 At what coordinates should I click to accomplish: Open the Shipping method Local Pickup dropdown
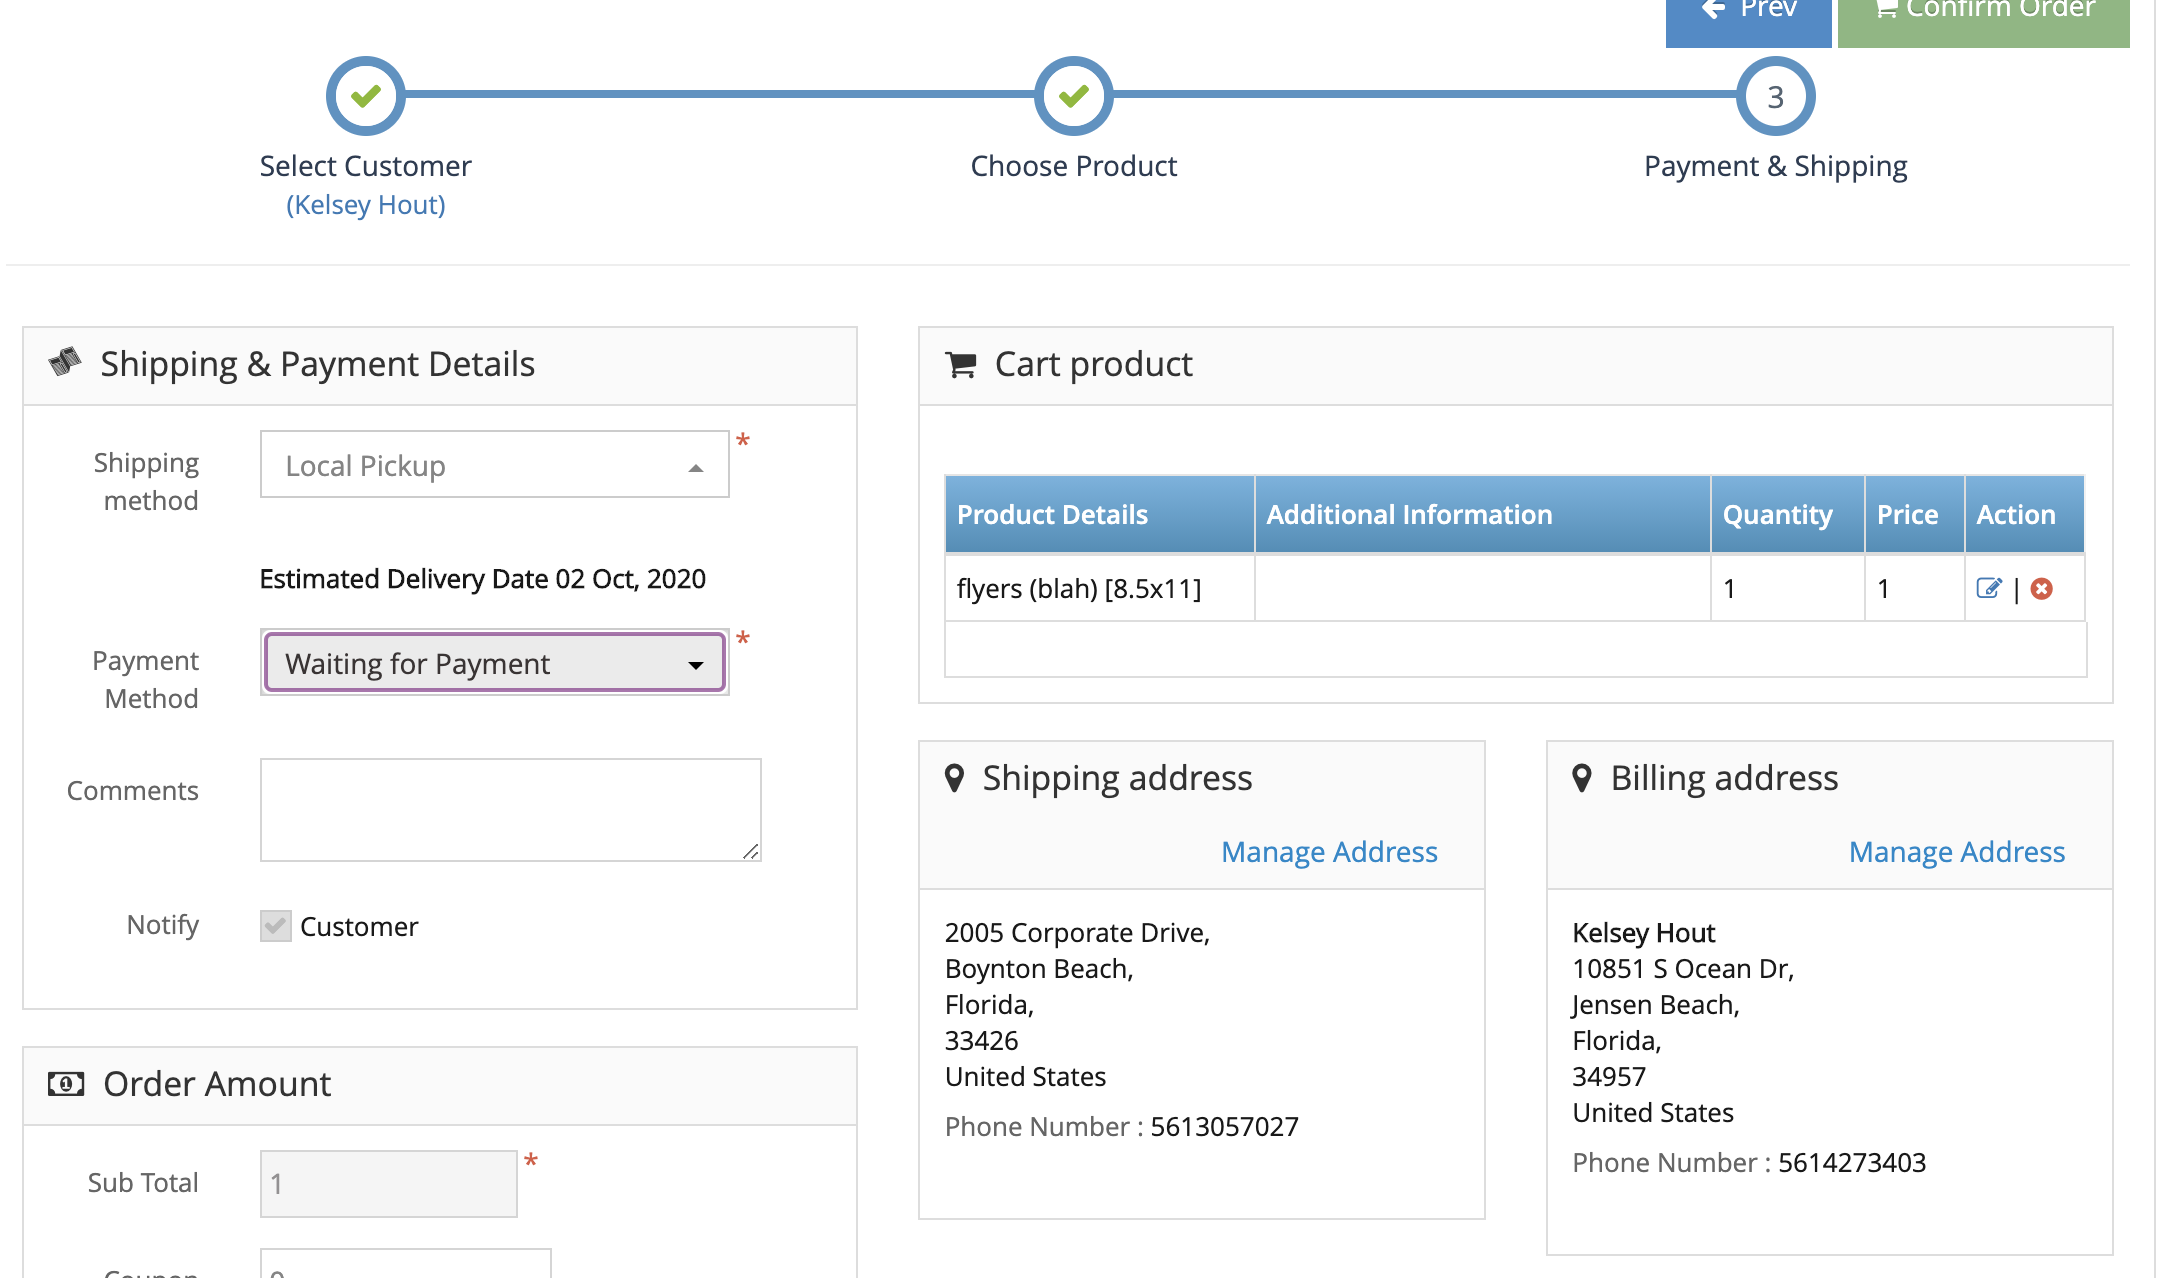coord(494,465)
